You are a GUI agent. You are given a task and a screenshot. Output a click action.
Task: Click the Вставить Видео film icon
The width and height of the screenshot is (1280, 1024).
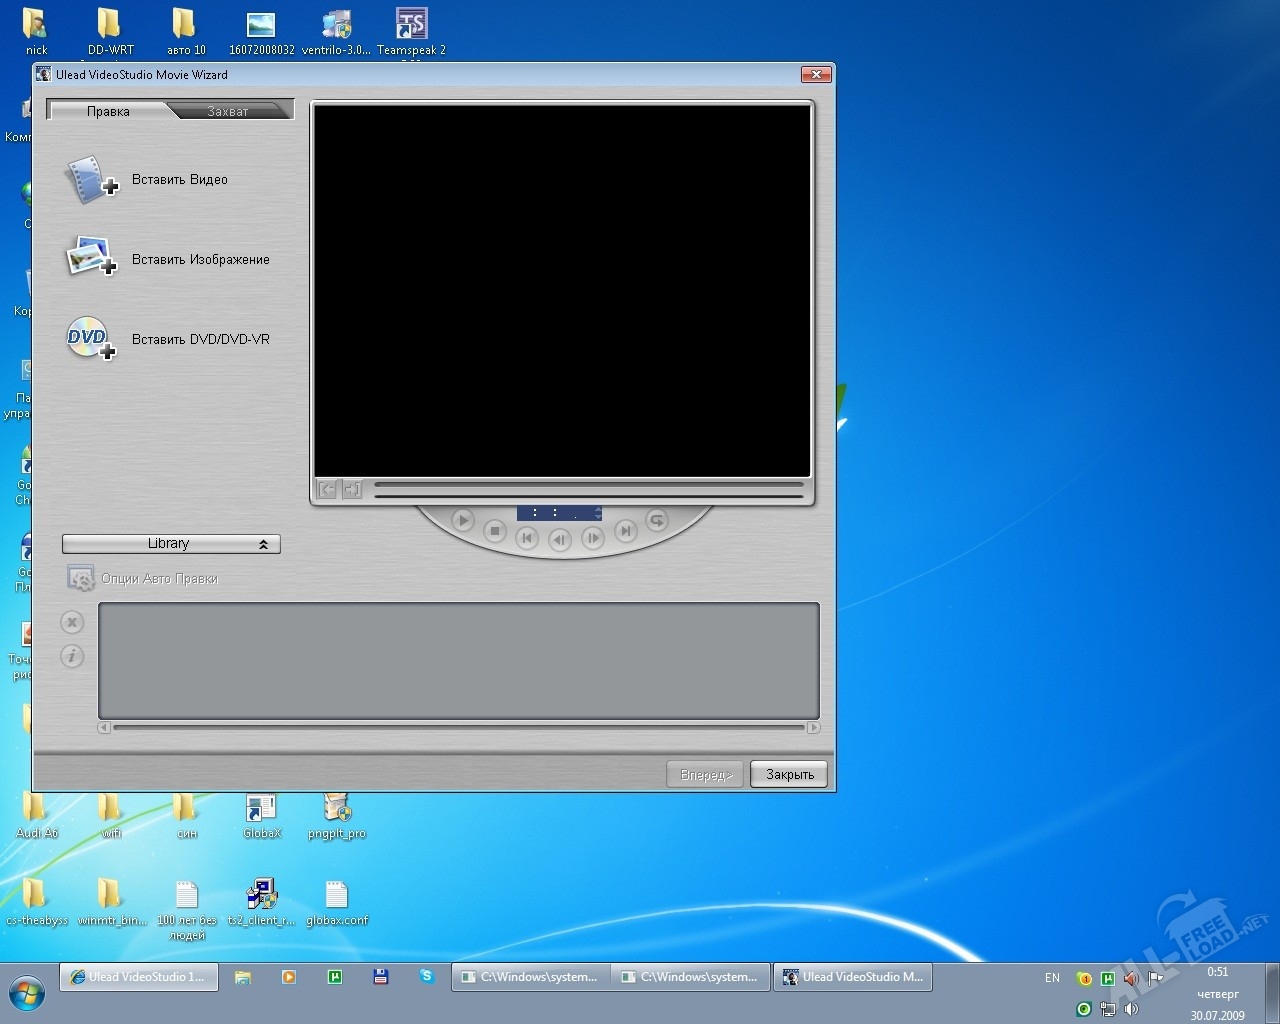91,181
